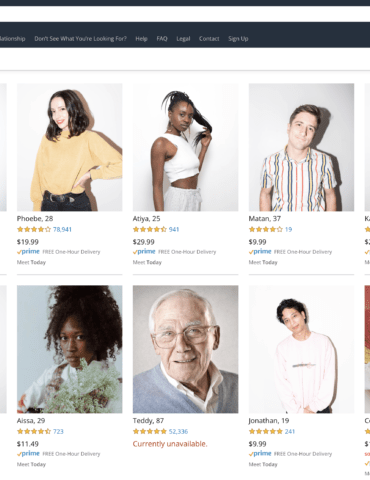
Task: Open Don't See What You're Looking For?
Action: (x=80, y=39)
